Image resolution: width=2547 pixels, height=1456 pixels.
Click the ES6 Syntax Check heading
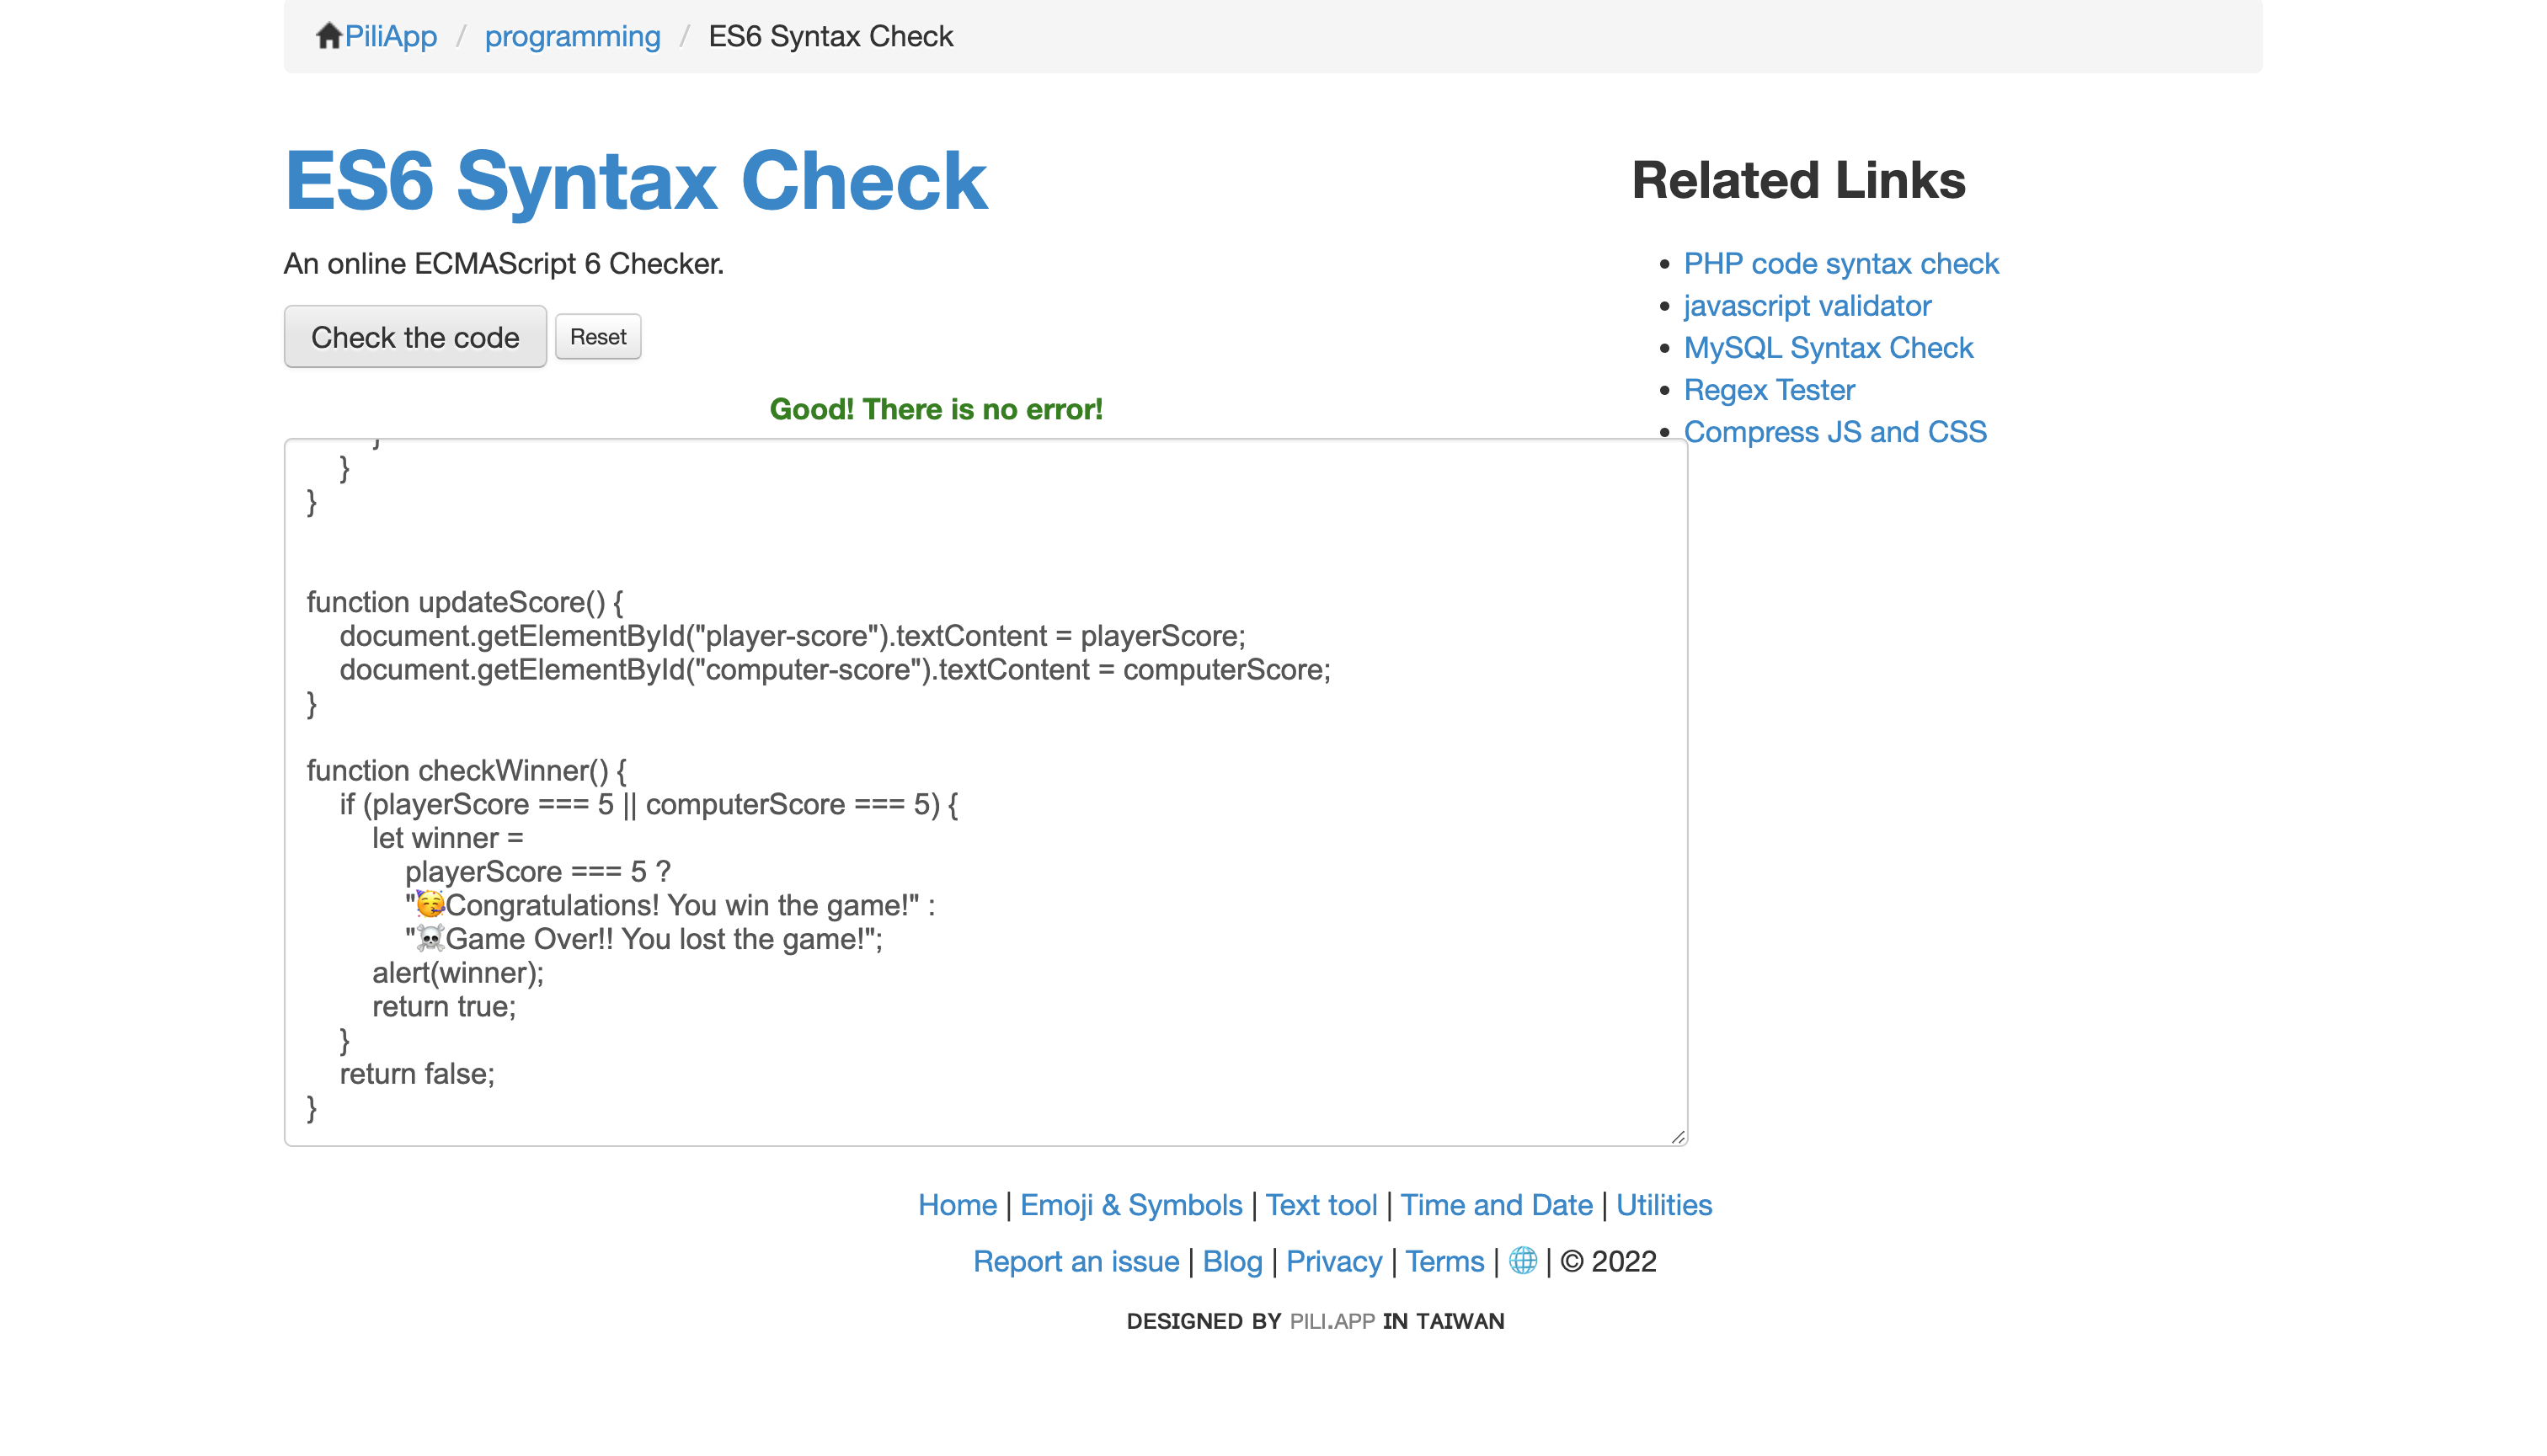636,180
